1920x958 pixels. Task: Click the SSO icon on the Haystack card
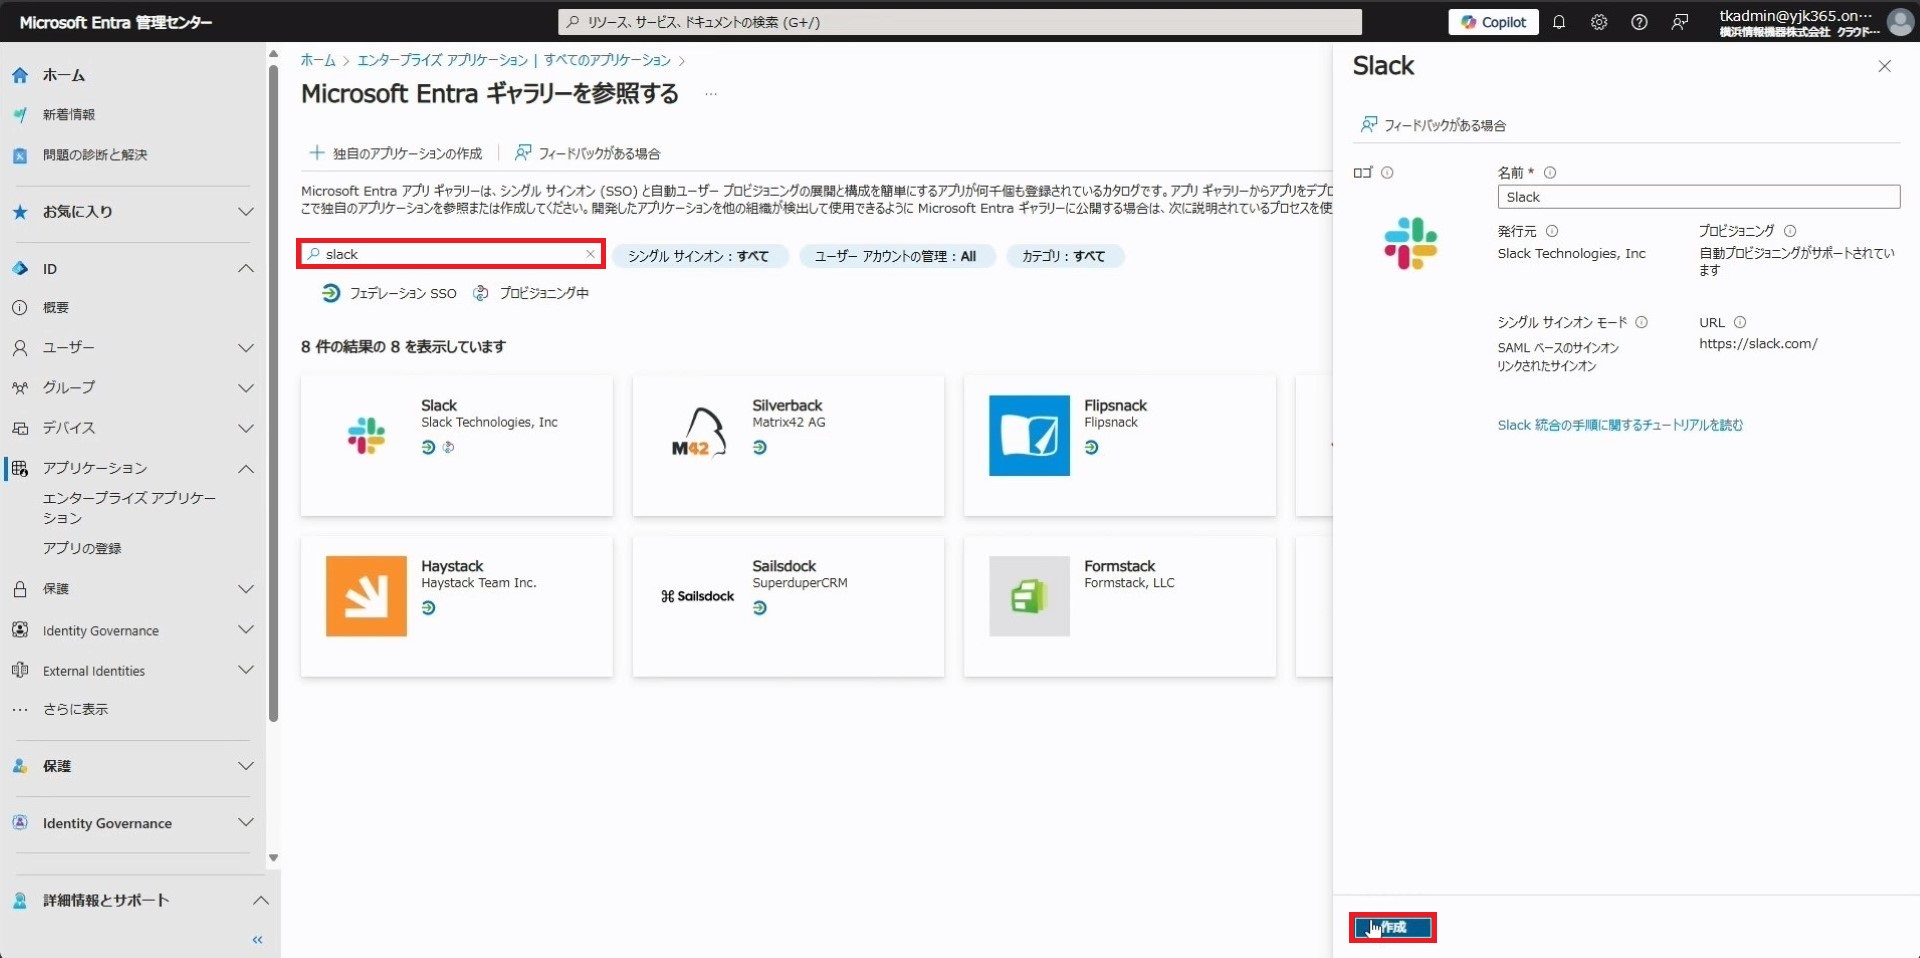tap(428, 608)
